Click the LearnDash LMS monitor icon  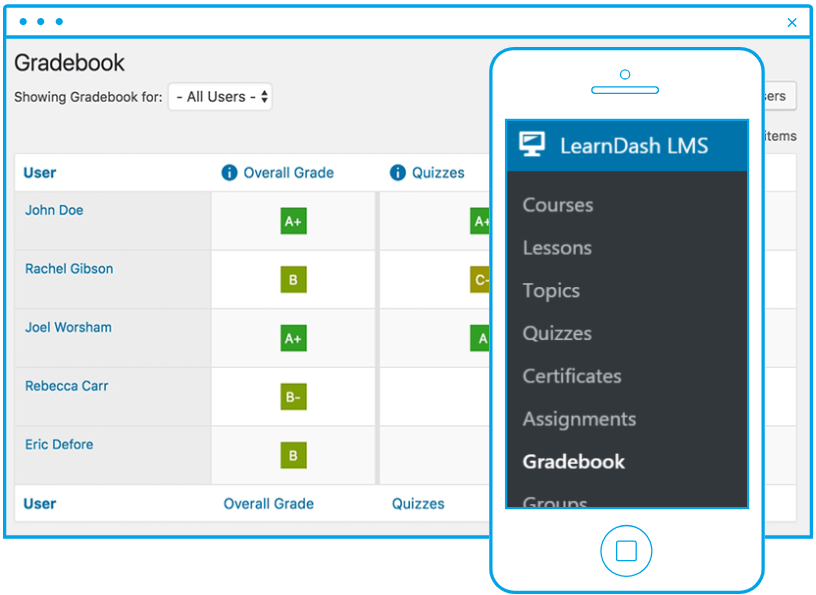click(532, 144)
